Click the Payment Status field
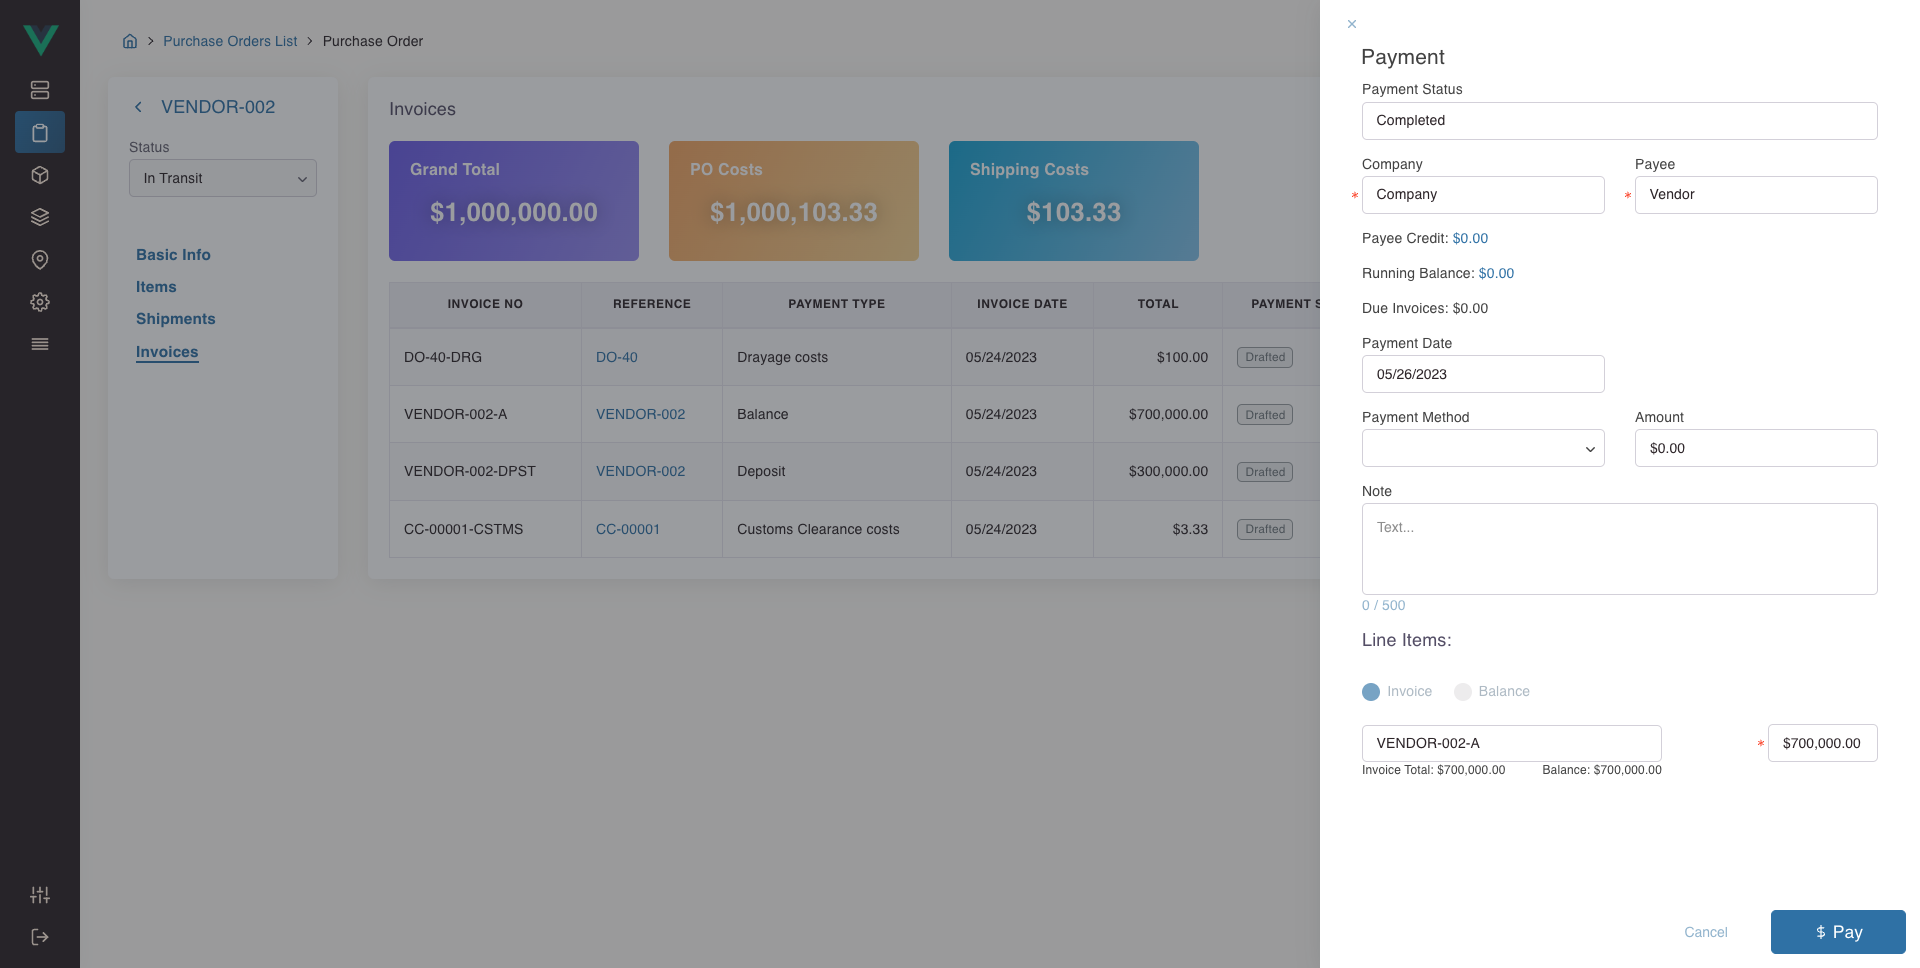 (1619, 121)
